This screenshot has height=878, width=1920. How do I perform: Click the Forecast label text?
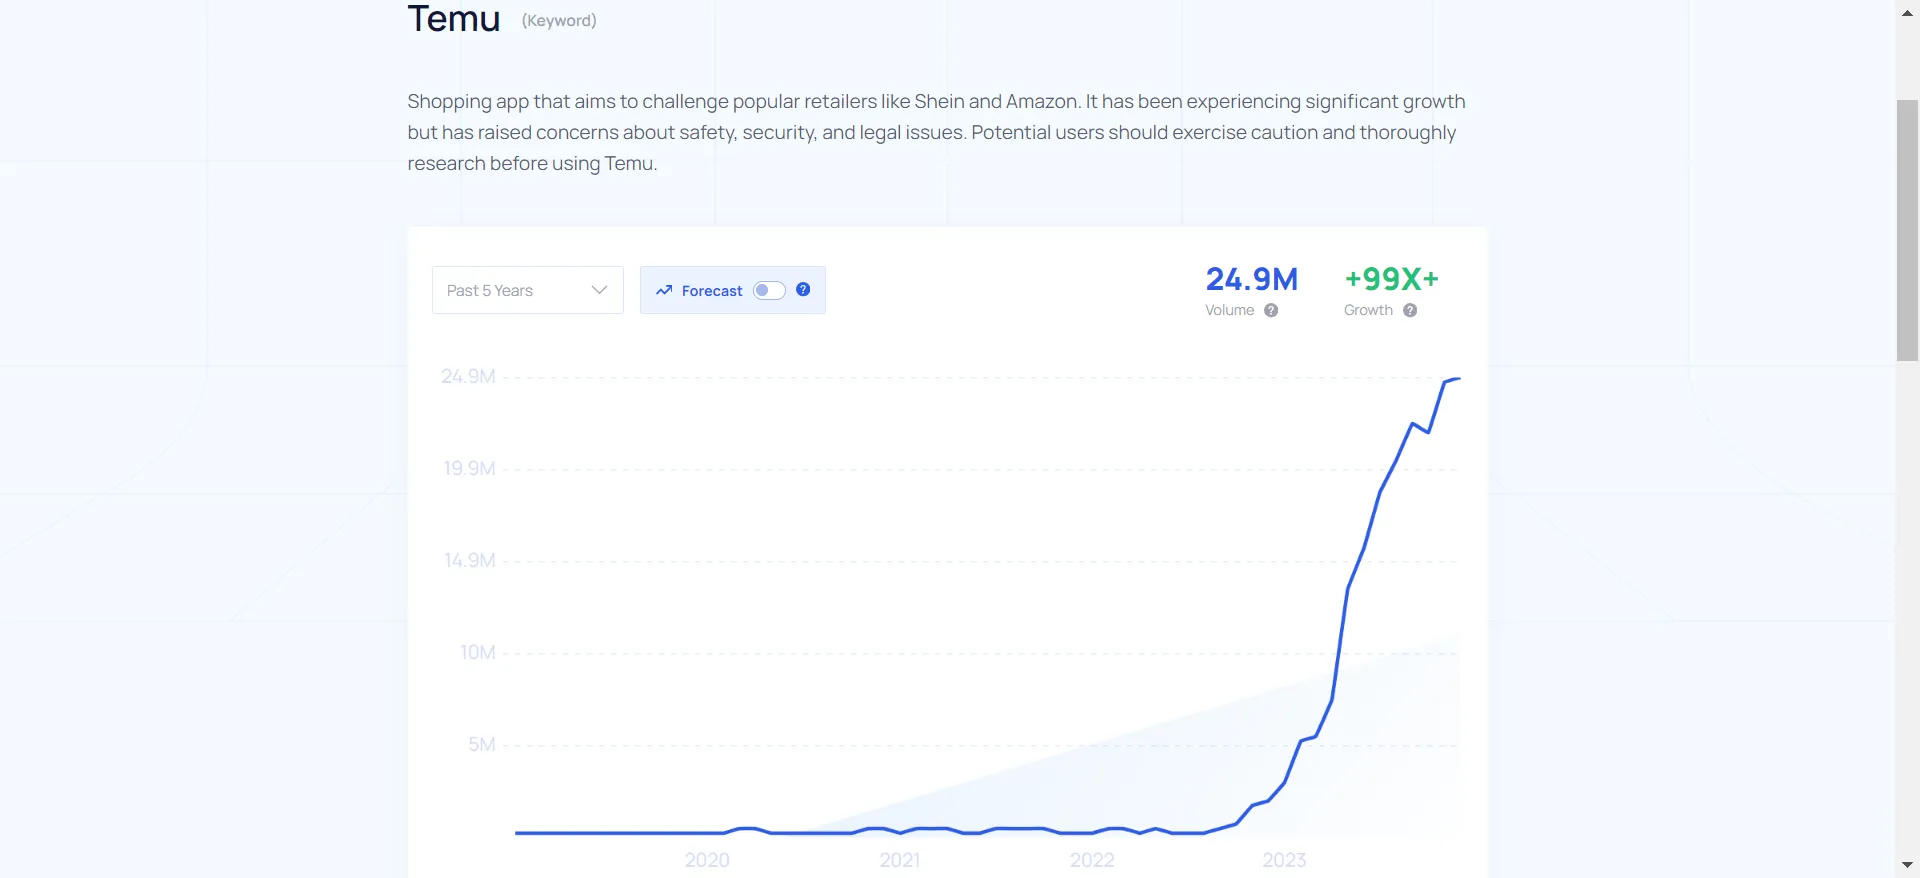click(712, 291)
